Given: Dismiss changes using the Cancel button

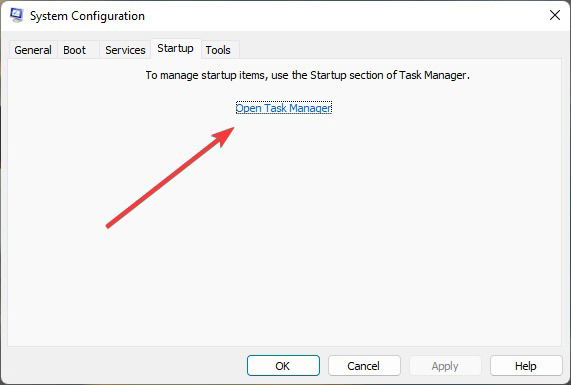Looking at the screenshot, I should [364, 366].
